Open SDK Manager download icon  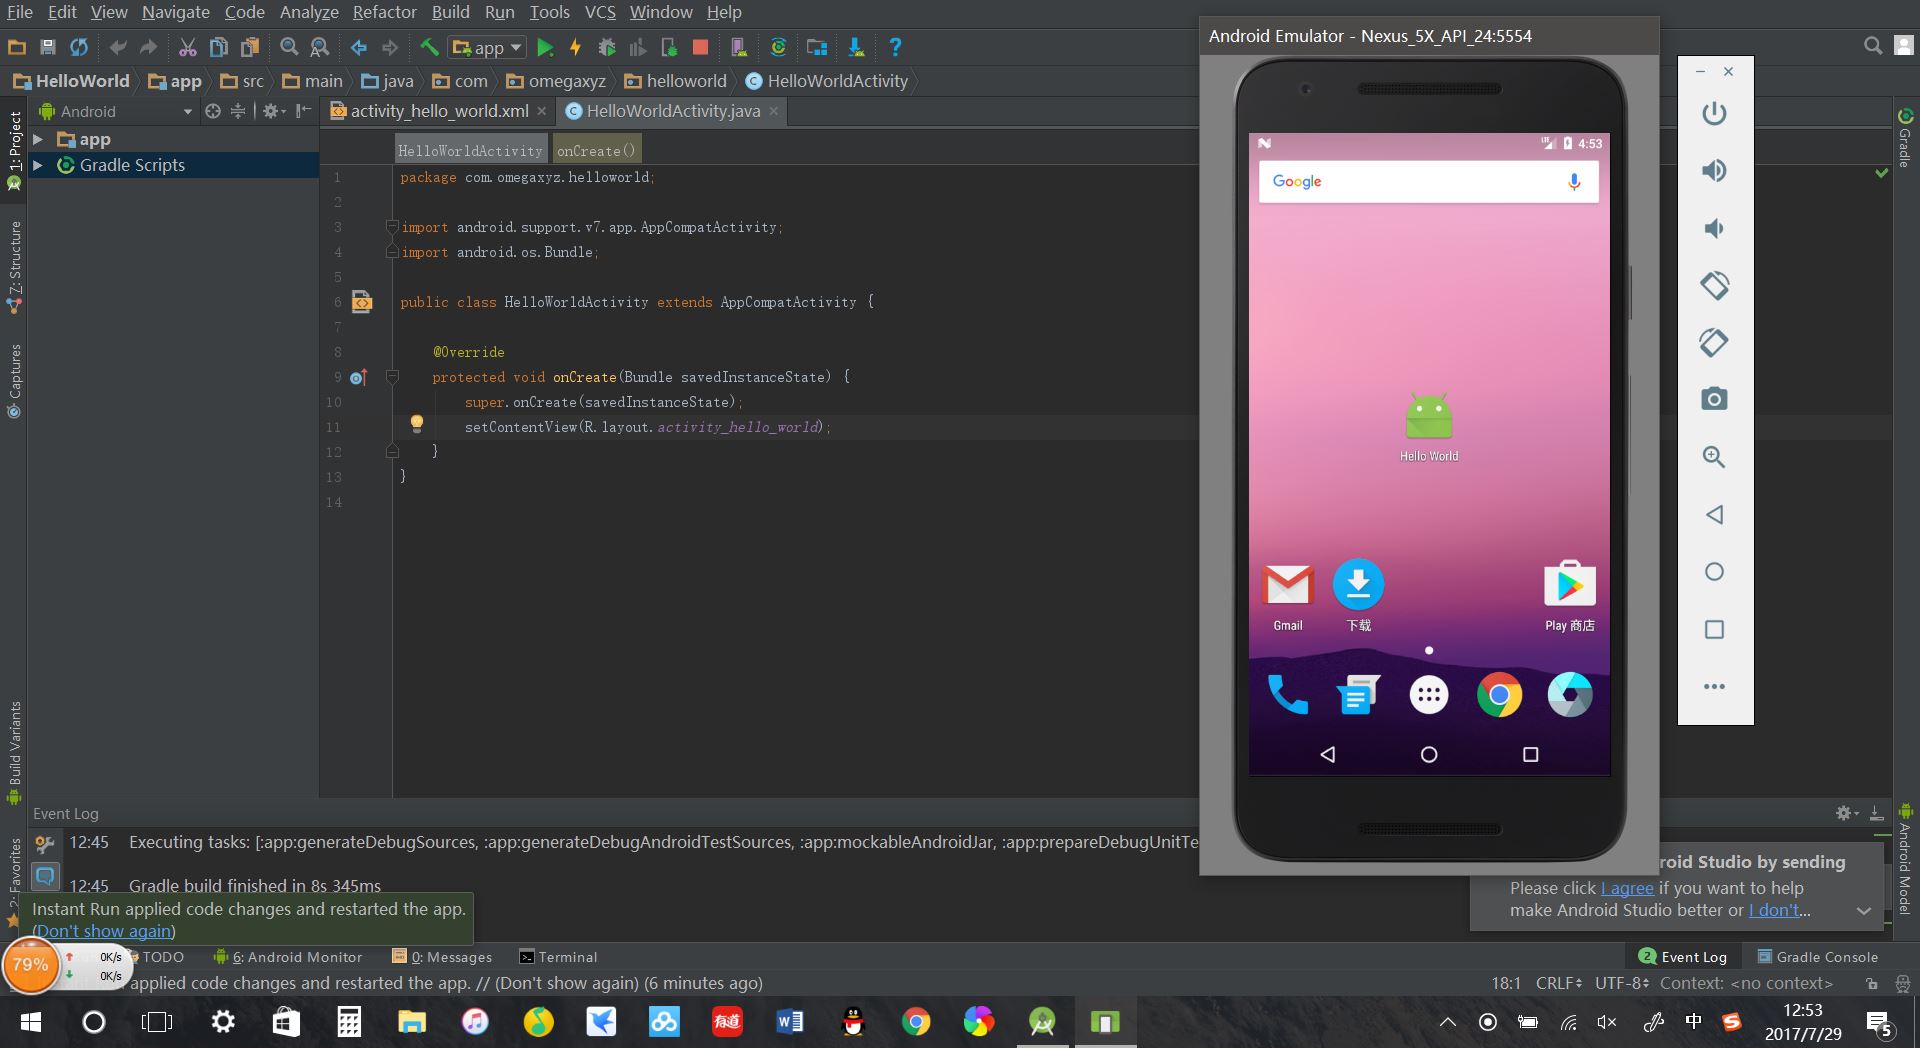855,47
